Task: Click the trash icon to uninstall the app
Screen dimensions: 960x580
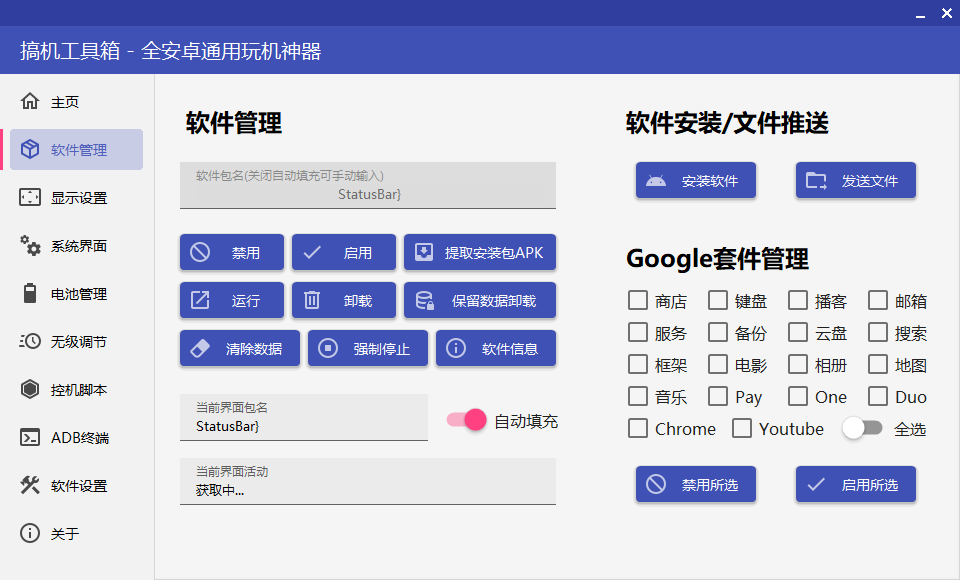Action: coord(313,299)
